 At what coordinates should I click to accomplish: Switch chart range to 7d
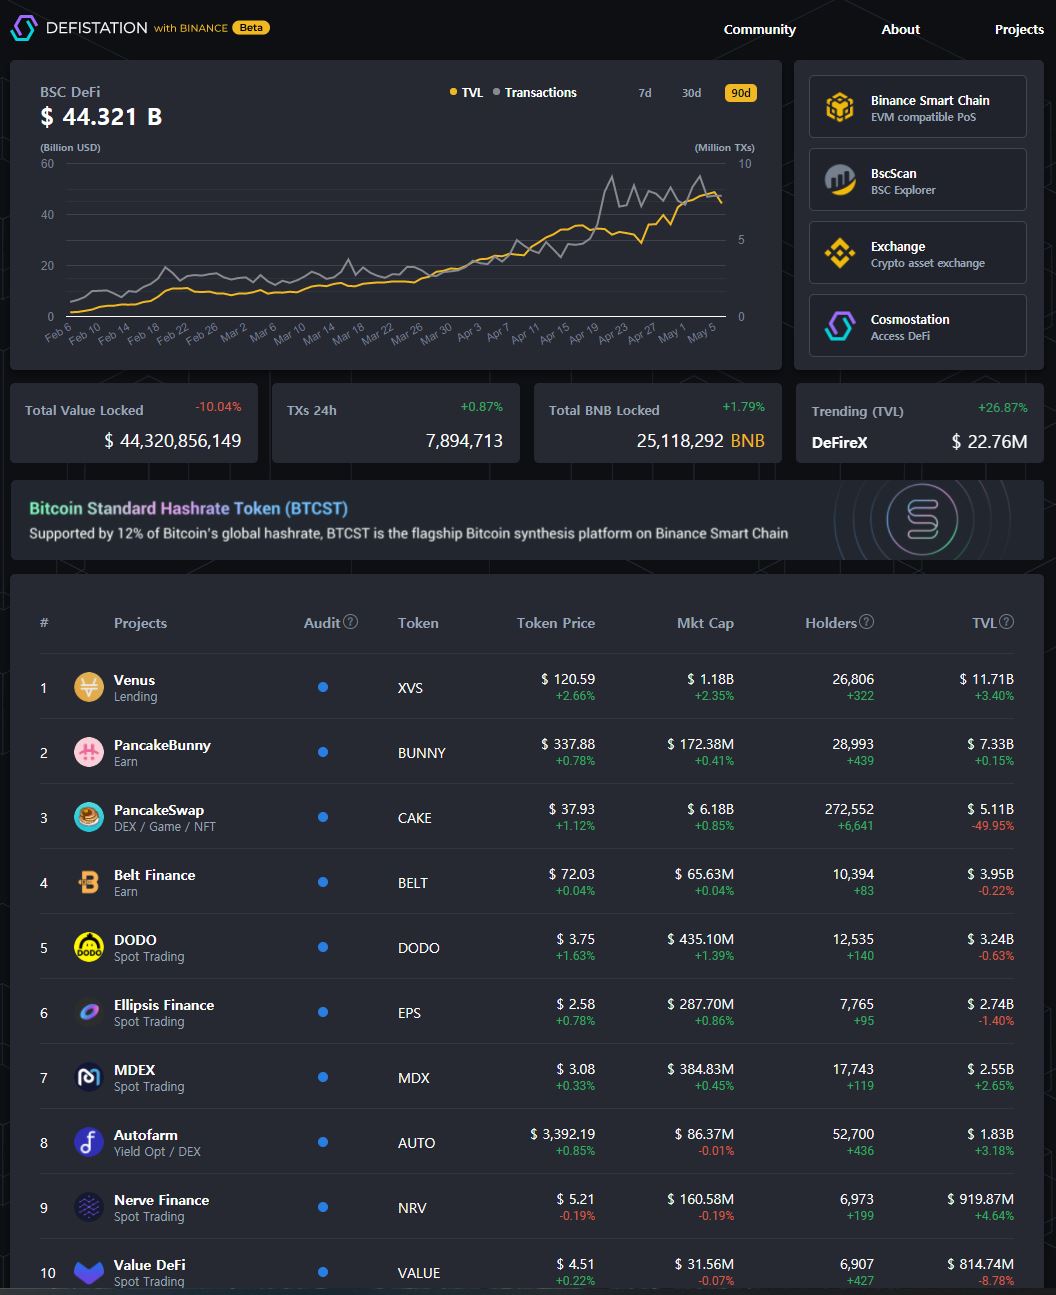(x=645, y=93)
